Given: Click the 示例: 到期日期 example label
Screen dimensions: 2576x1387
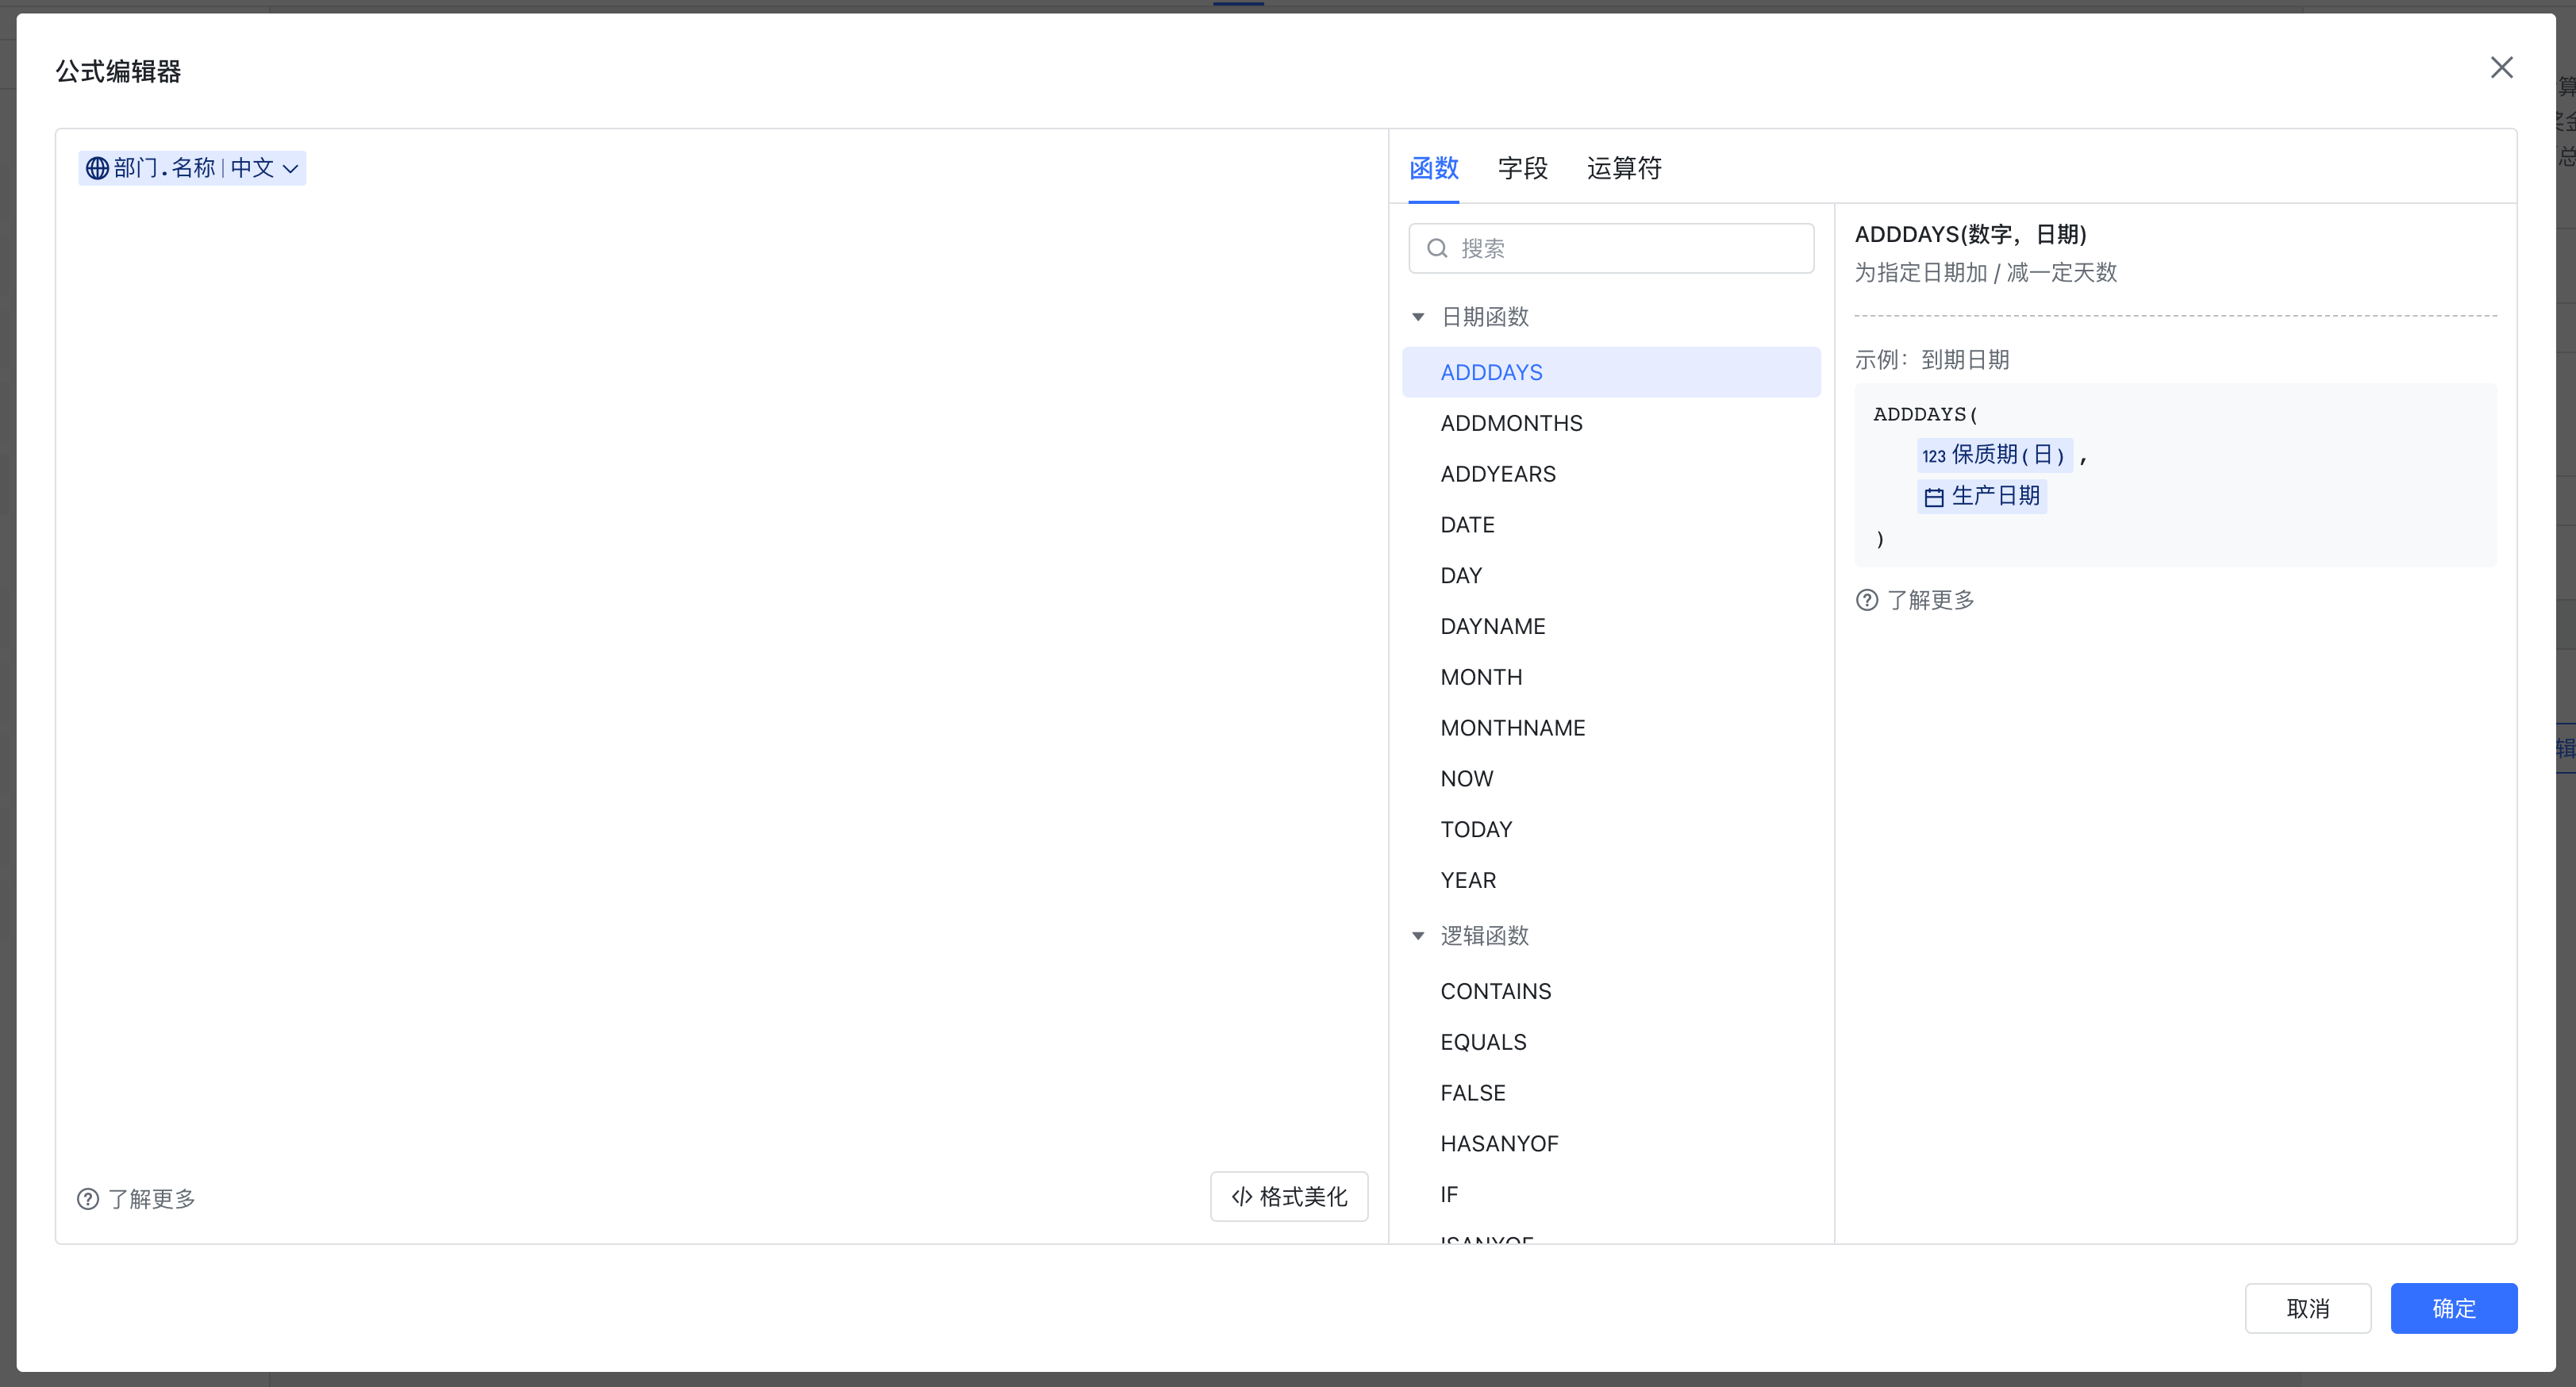Looking at the screenshot, I should [1932, 359].
